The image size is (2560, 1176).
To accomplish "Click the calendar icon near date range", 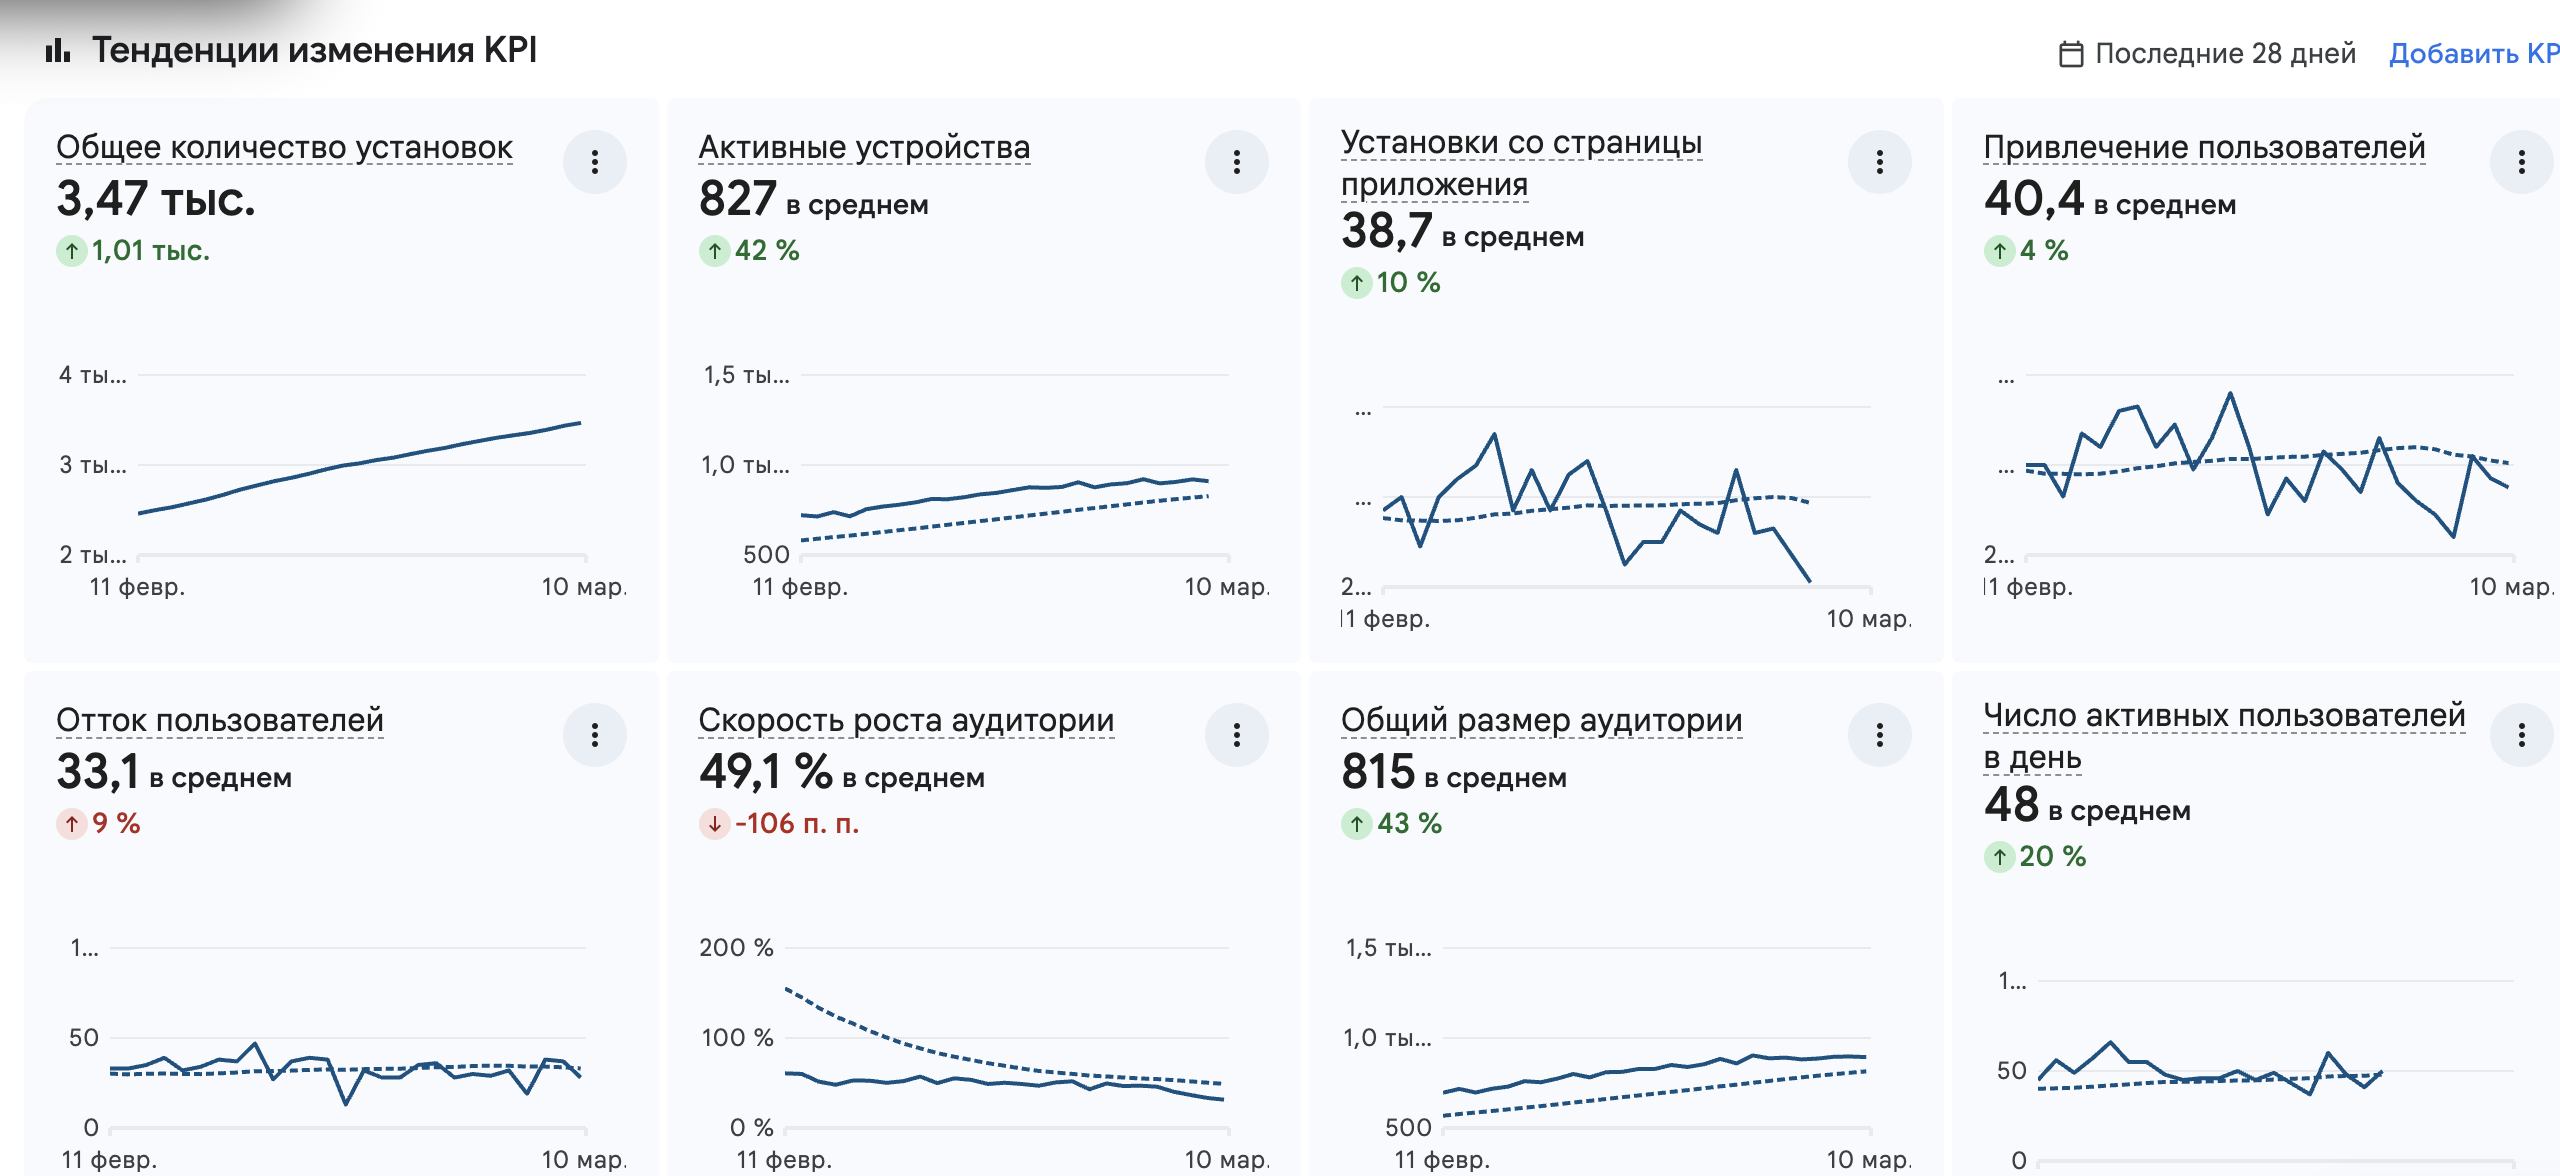I will [x=2070, y=53].
